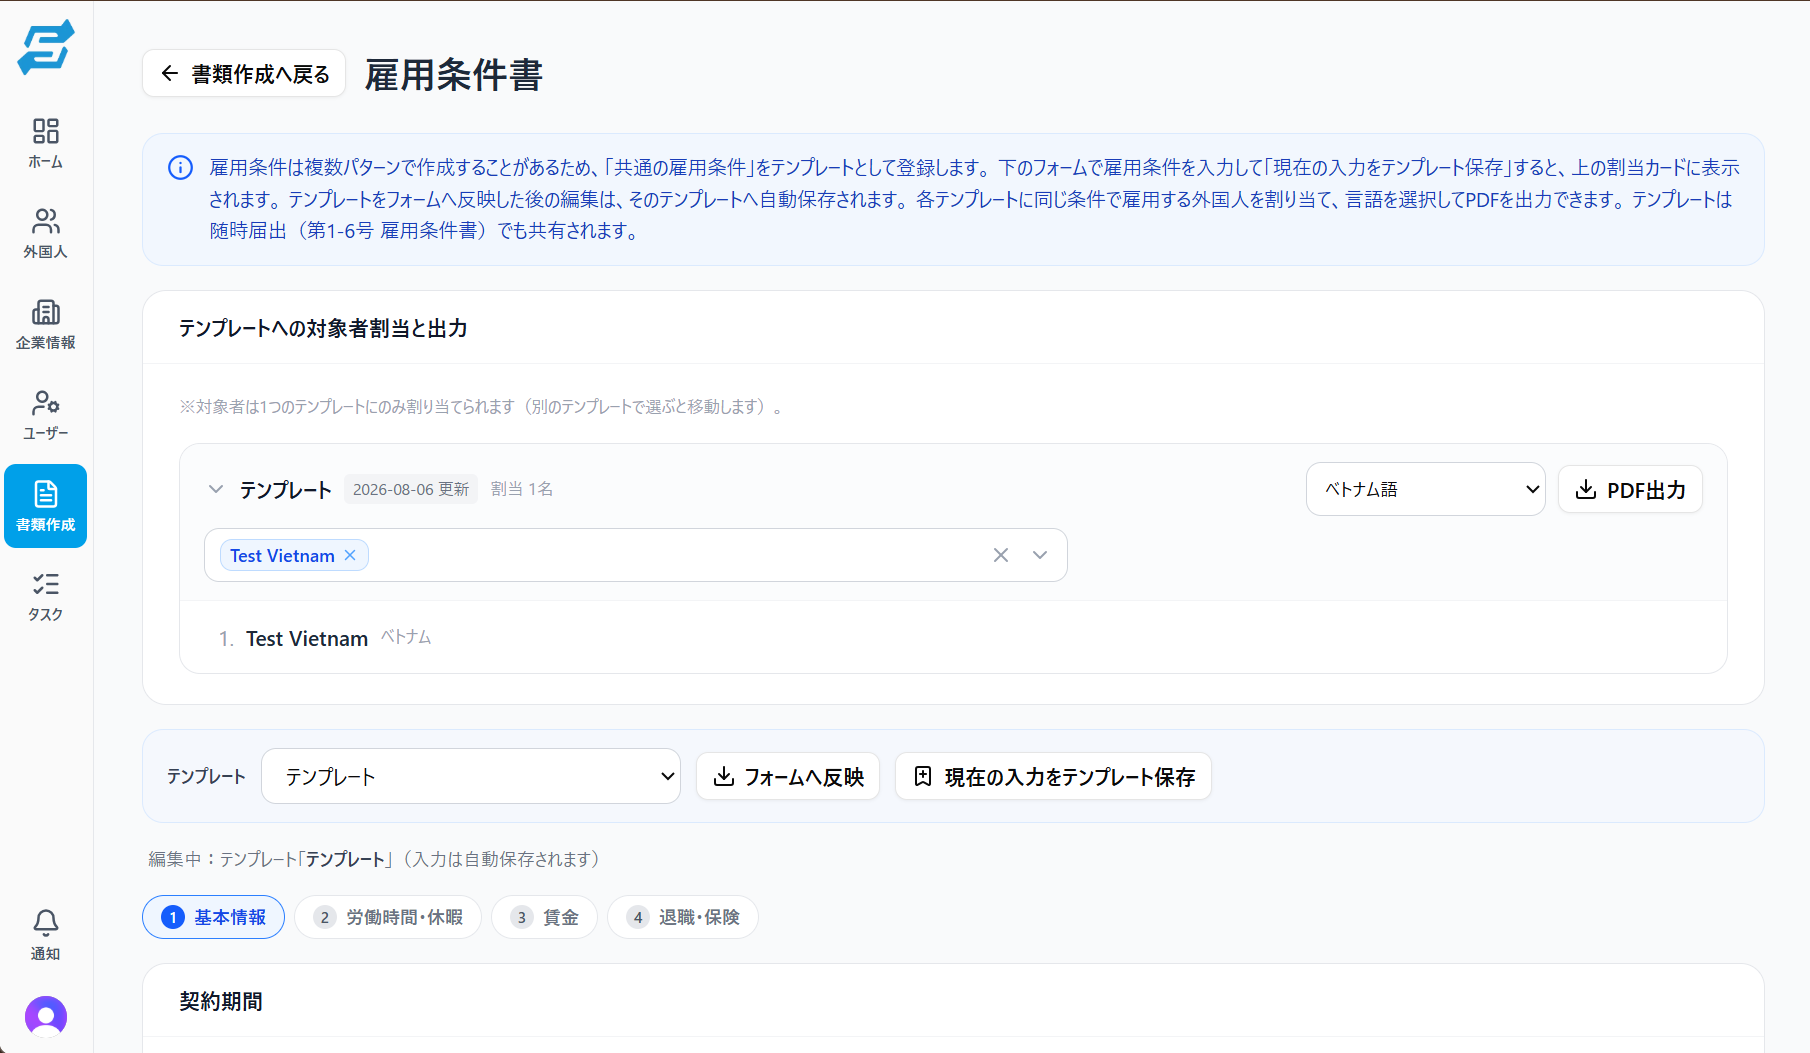
Task: Click the app logo in the sidebar
Action: click(x=46, y=47)
